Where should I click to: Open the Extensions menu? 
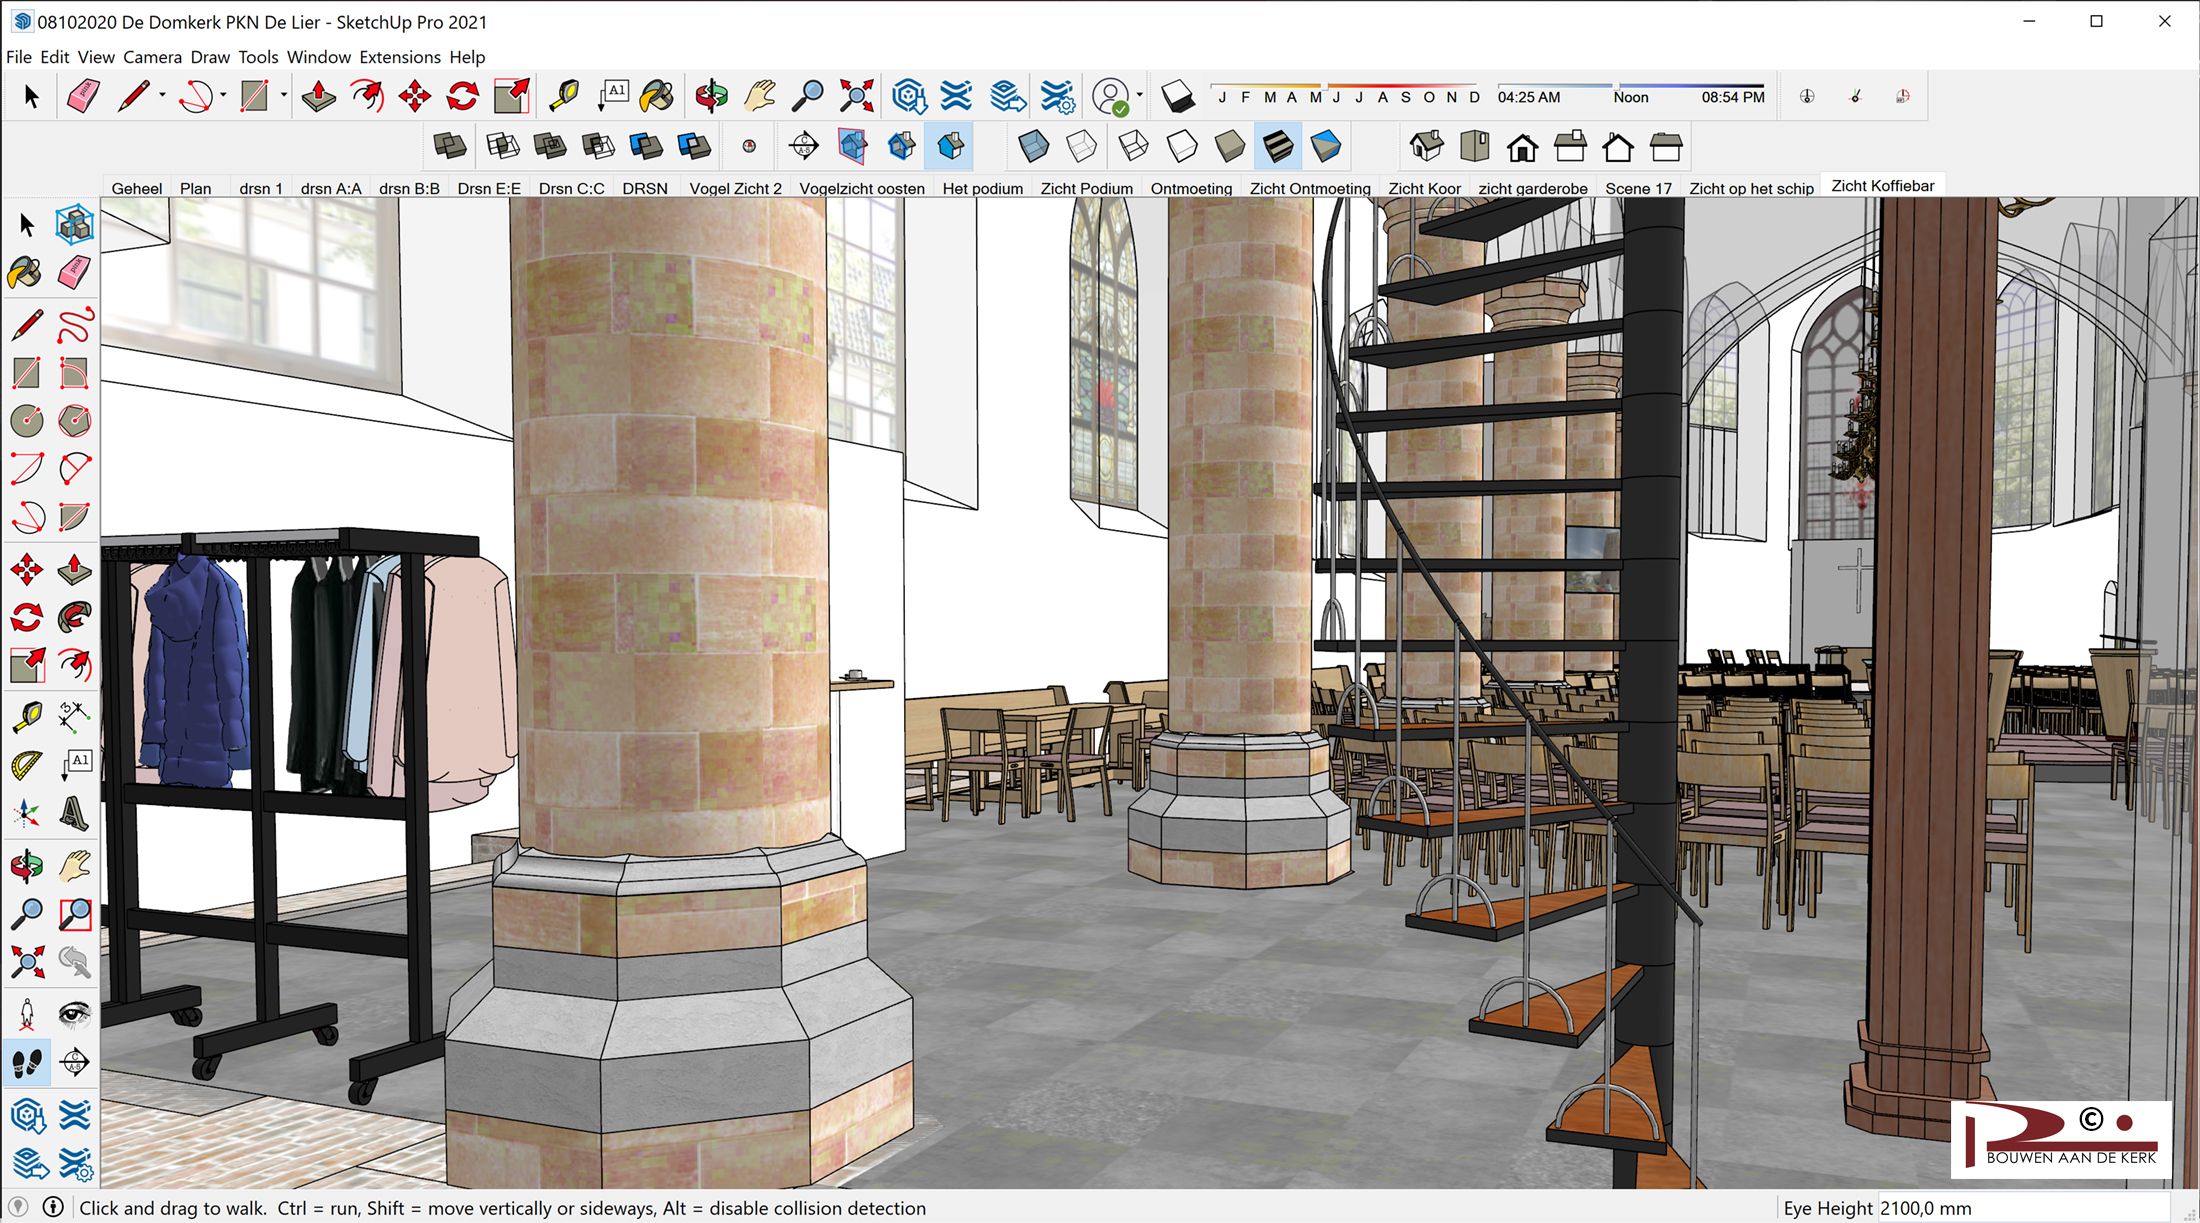[399, 57]
